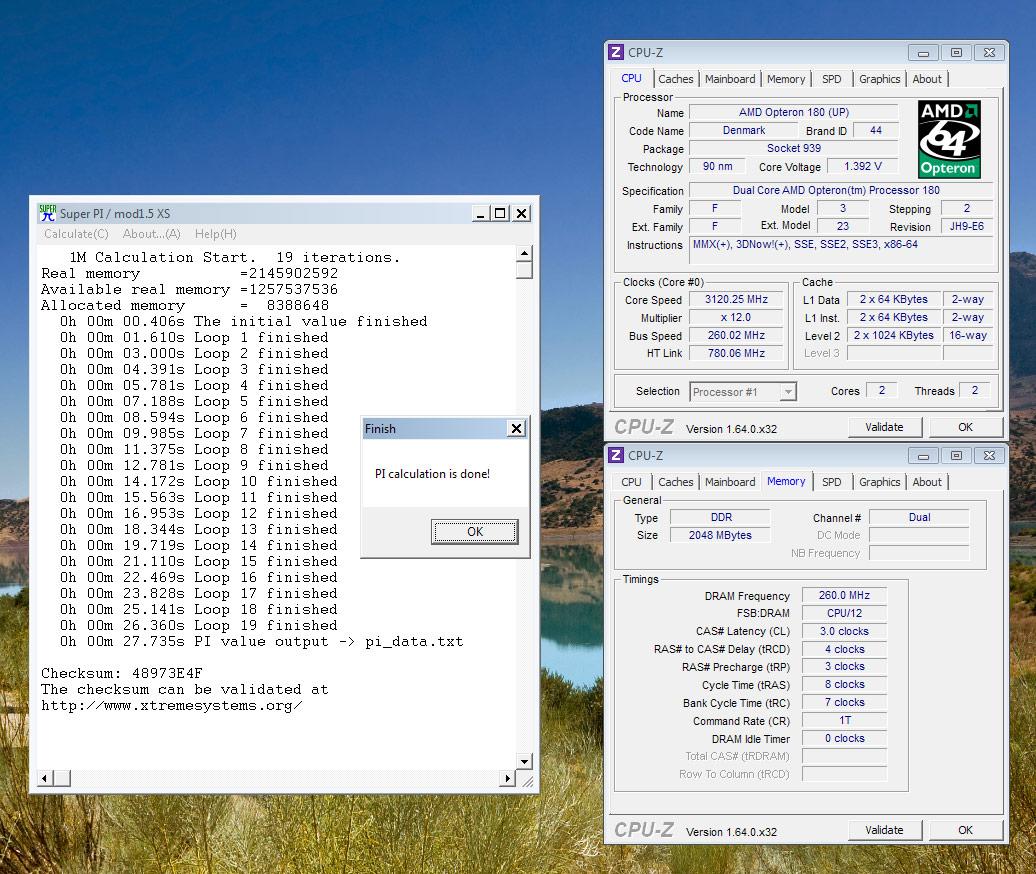The height and width of the screenshot is (874, 1036).
Task: Click the Core Speed value 3120.25 MHz
Action: coord(736,299)
